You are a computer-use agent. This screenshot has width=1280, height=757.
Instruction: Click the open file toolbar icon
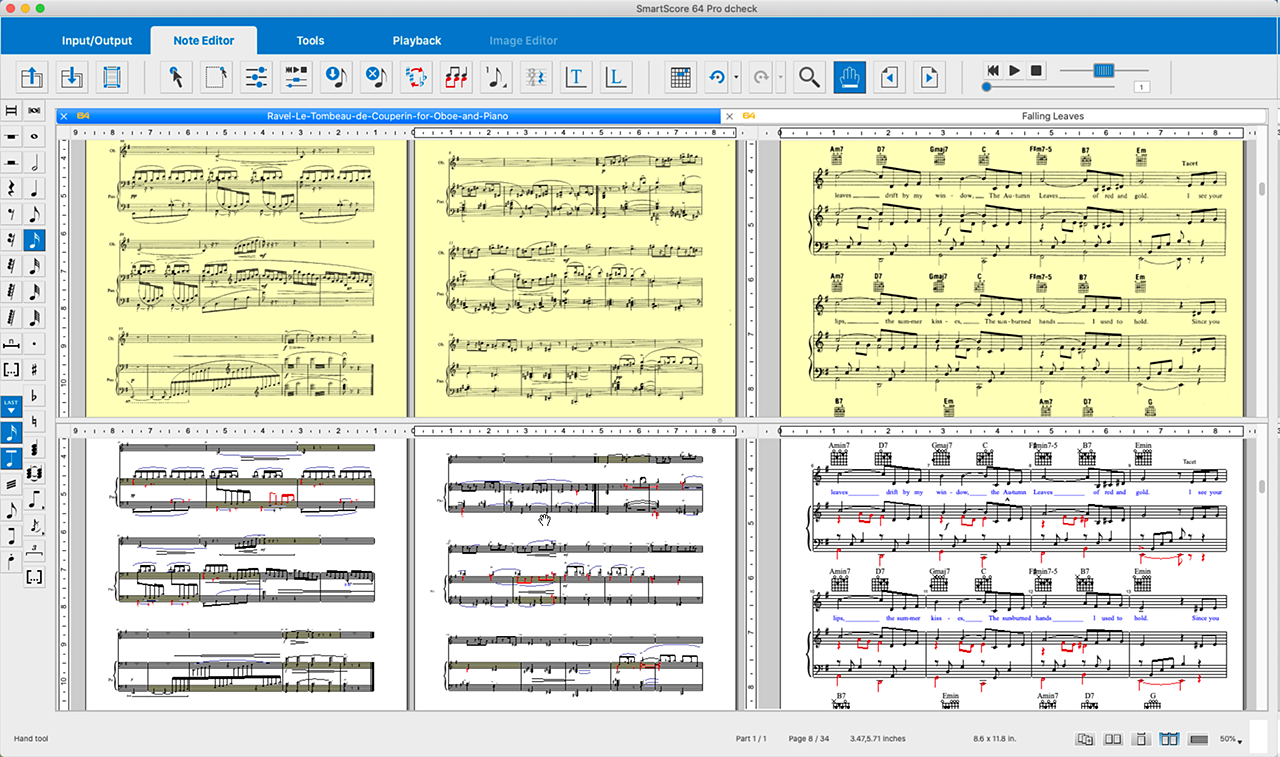pos(32,77)
